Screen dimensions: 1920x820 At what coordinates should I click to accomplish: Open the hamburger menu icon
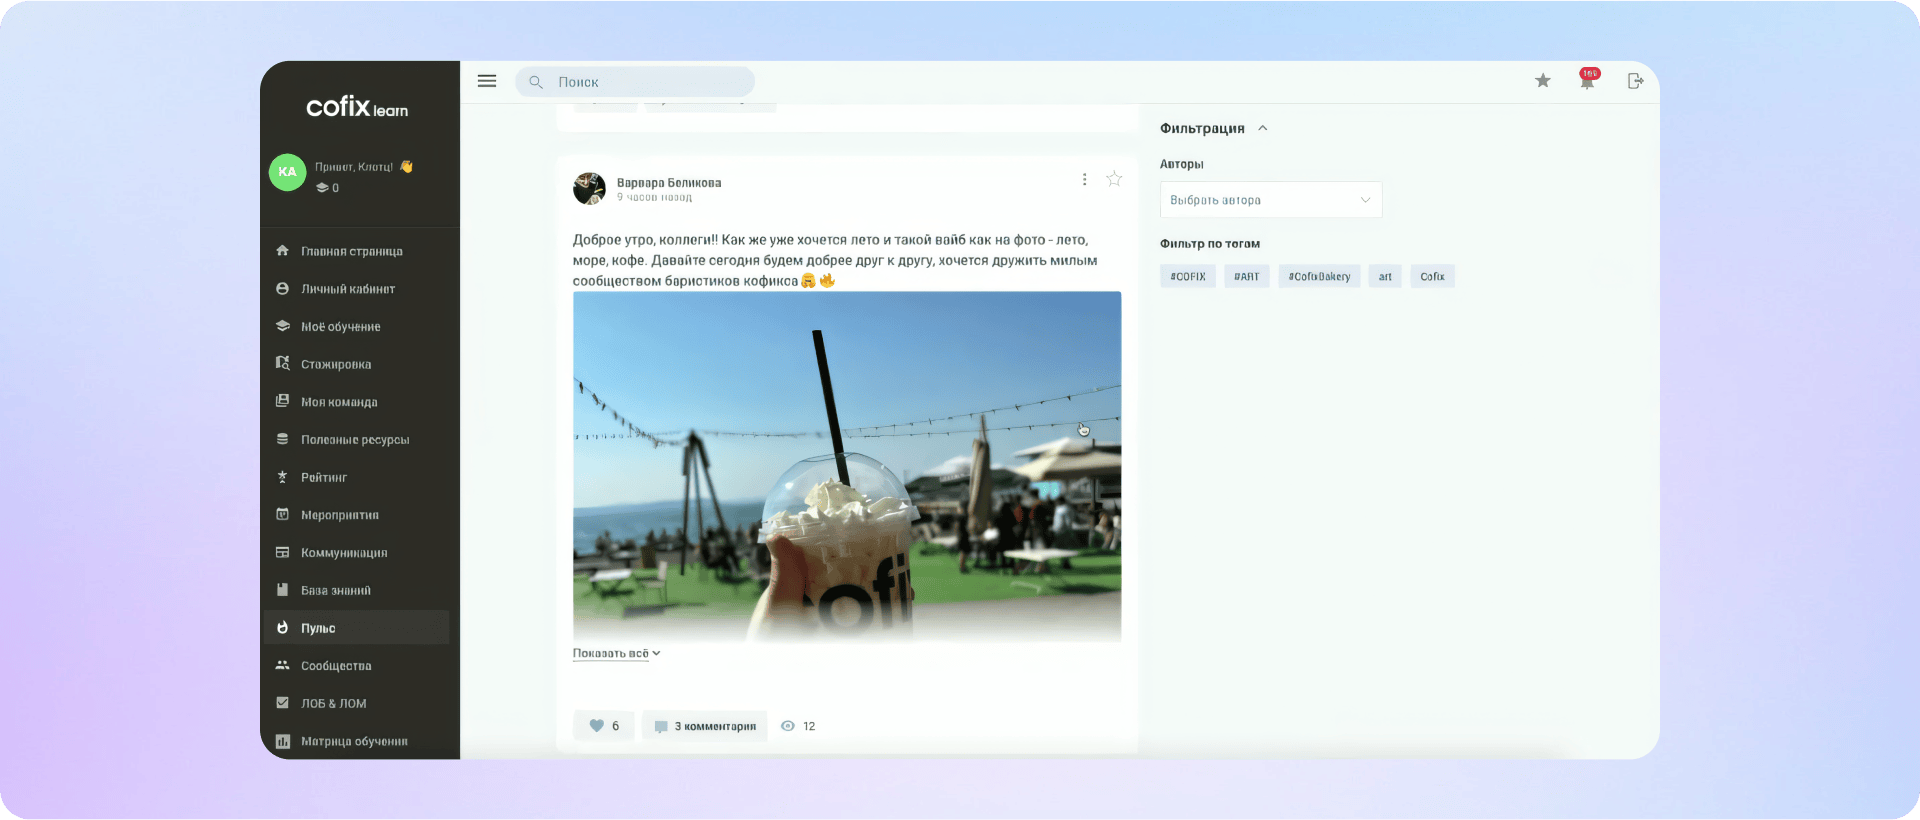(x=487, y=81)
